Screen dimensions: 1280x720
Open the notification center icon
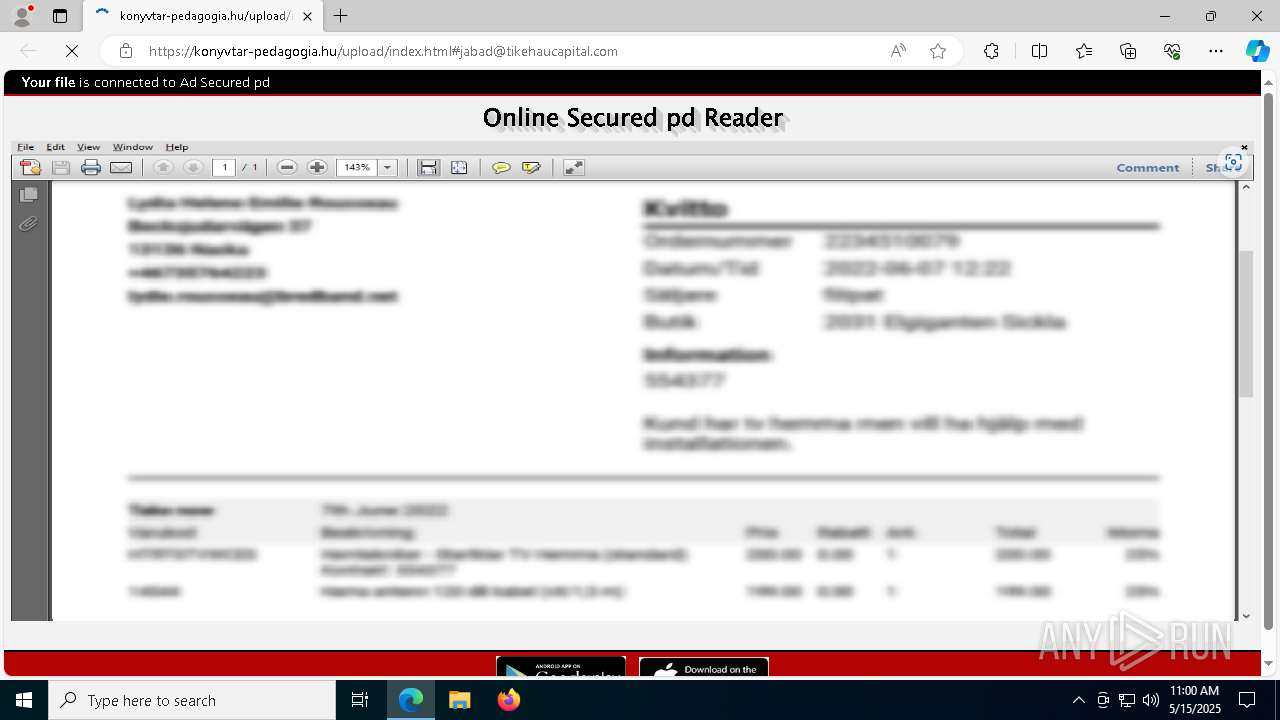pos(1247,700)
